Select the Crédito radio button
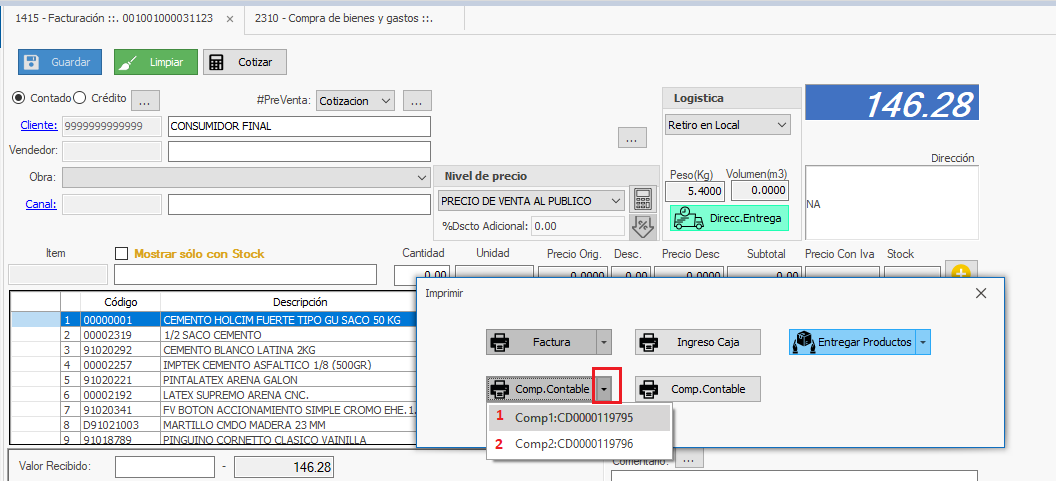 point(80,98)
